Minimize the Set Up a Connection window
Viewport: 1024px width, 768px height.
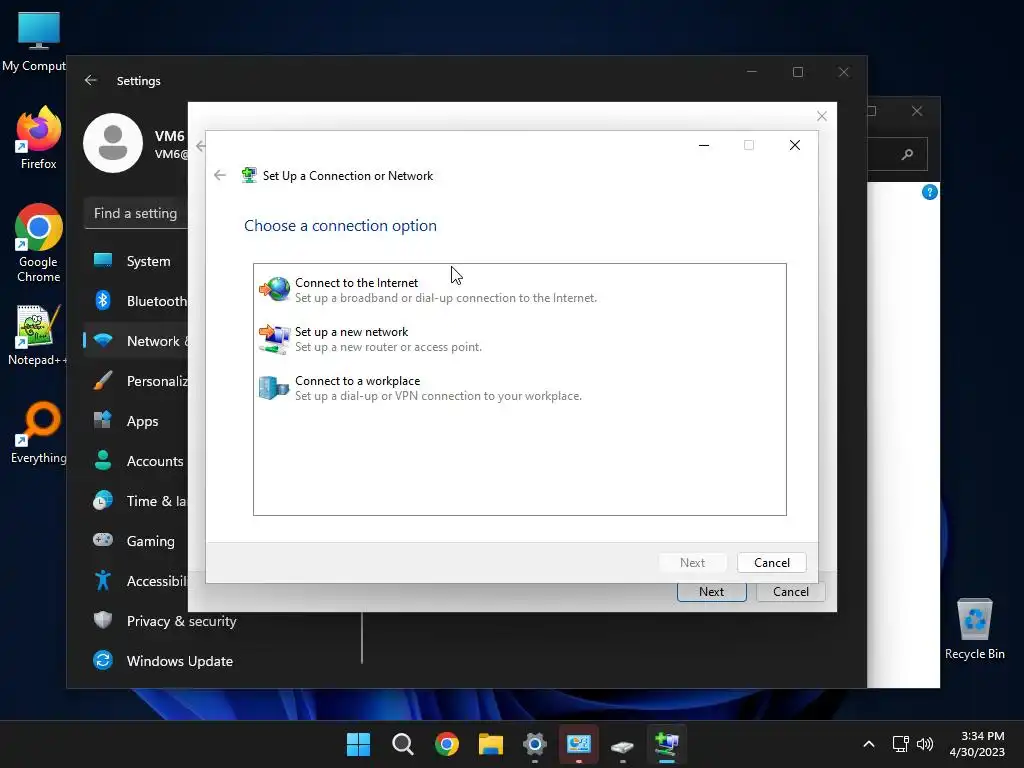pos(704,145)
